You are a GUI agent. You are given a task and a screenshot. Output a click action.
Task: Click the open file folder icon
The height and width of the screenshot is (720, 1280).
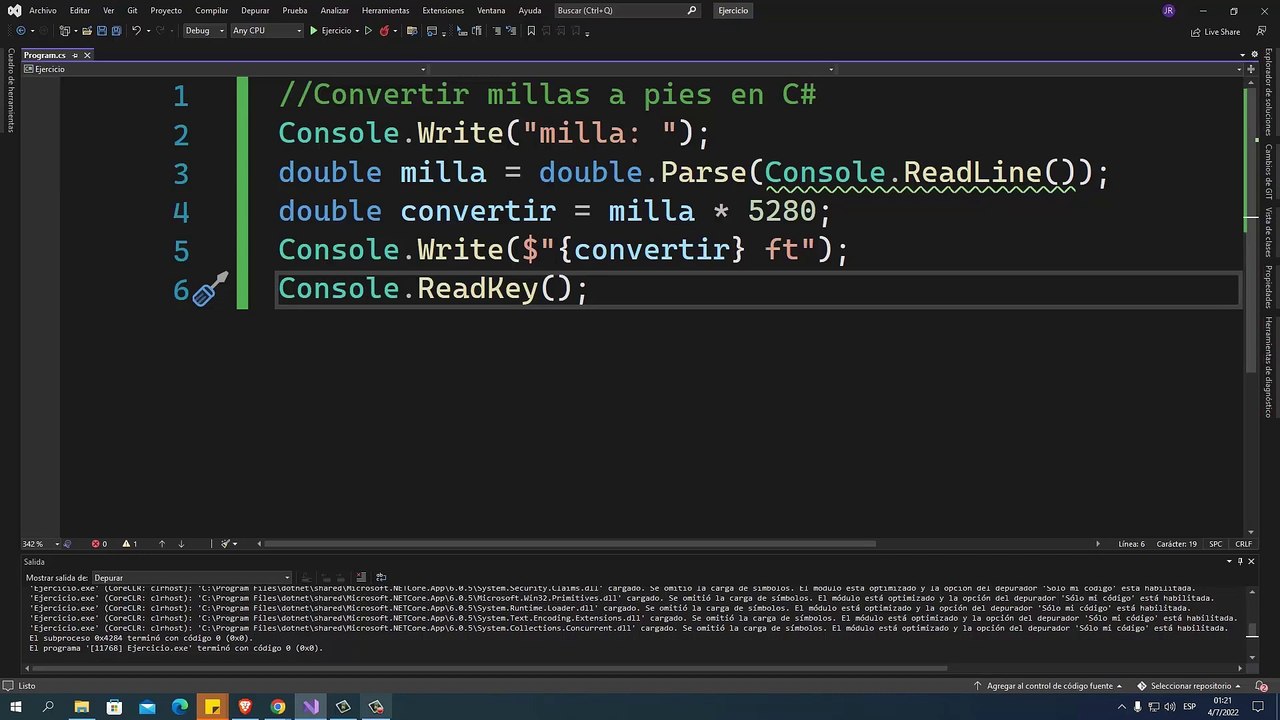(87, 30)
